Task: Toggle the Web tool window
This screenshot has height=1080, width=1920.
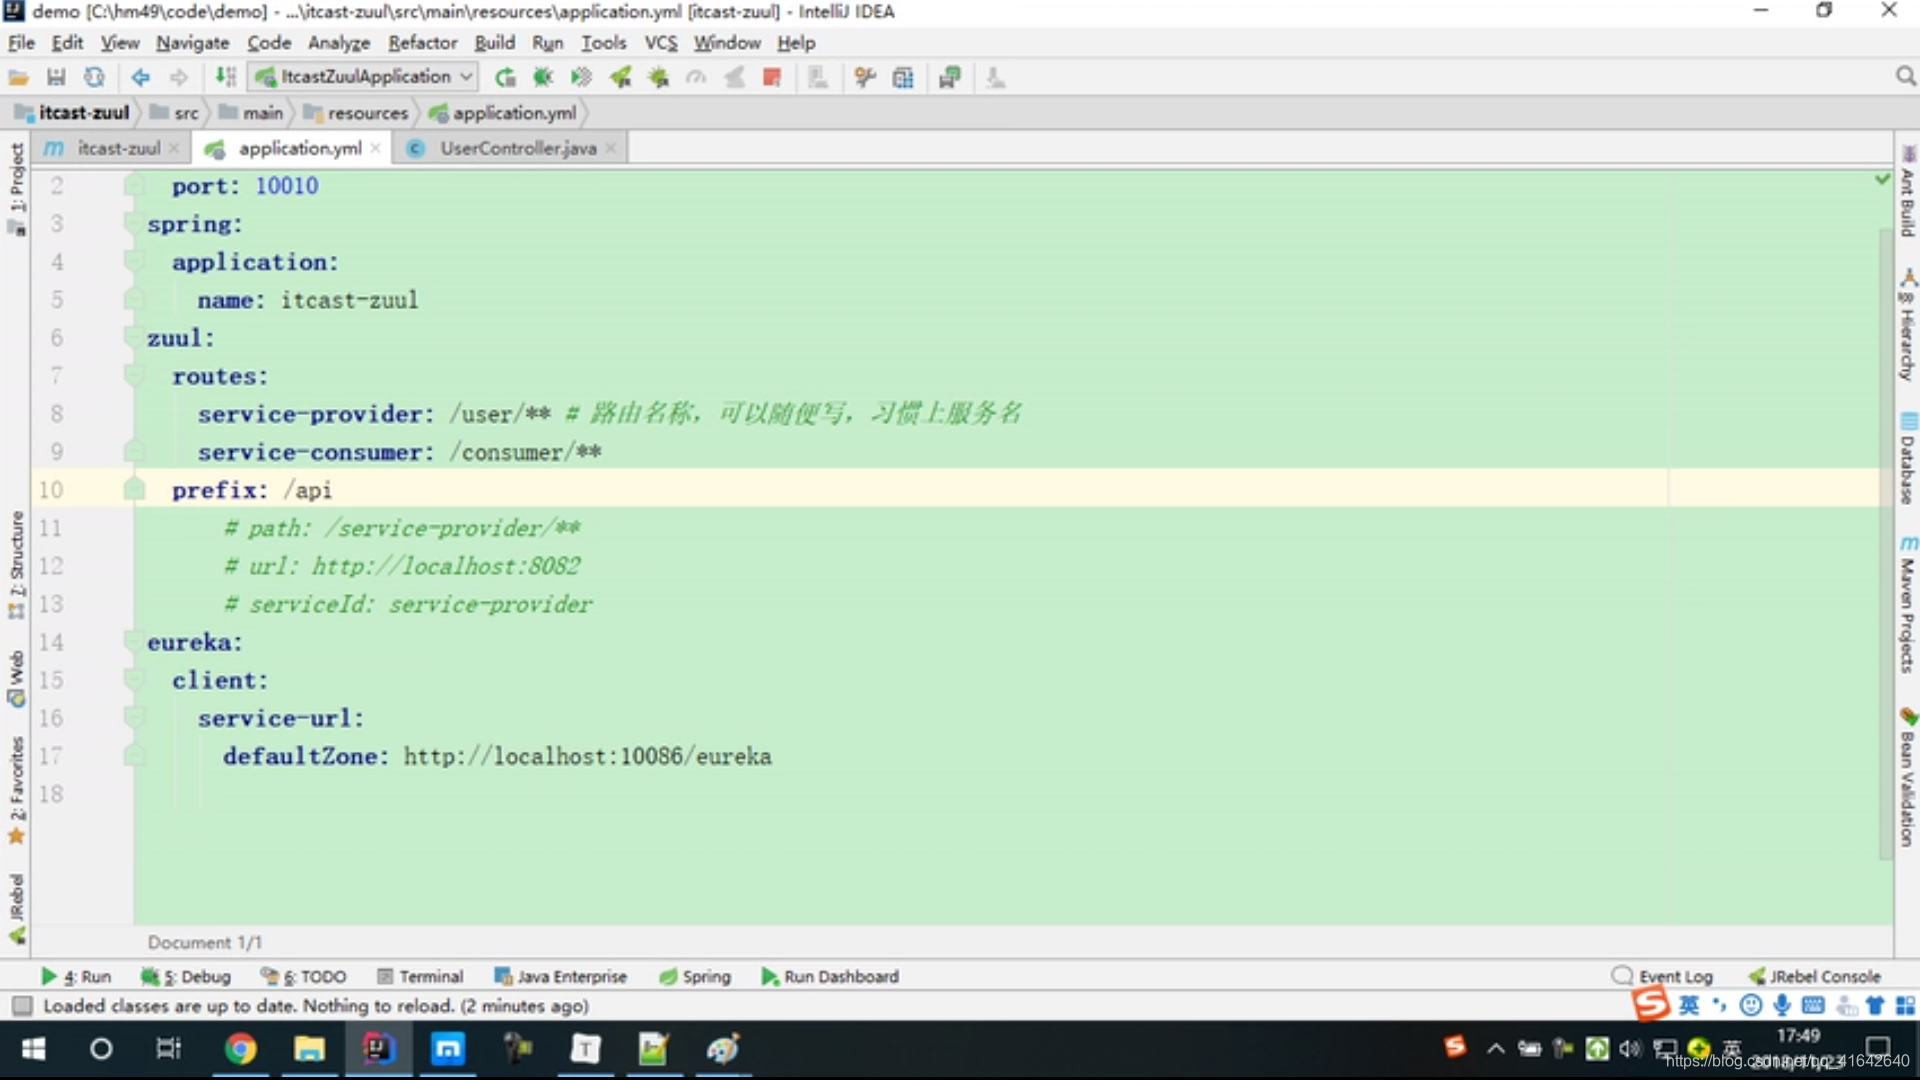Action: coord(16,679)
